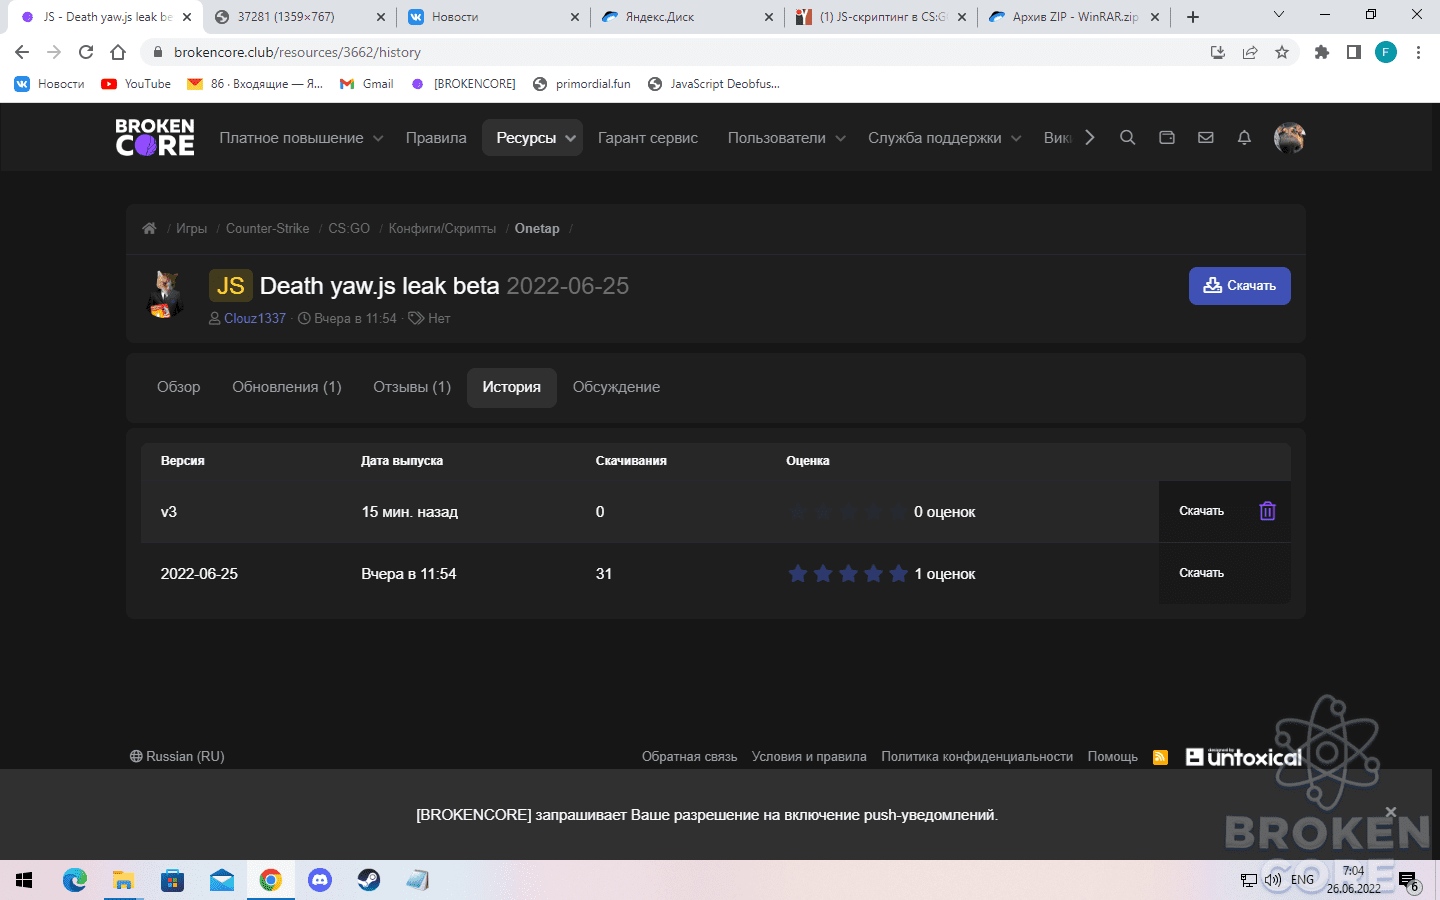Open the RSS feed icon in footer

pyautogui.click(x=1160, y=757)
